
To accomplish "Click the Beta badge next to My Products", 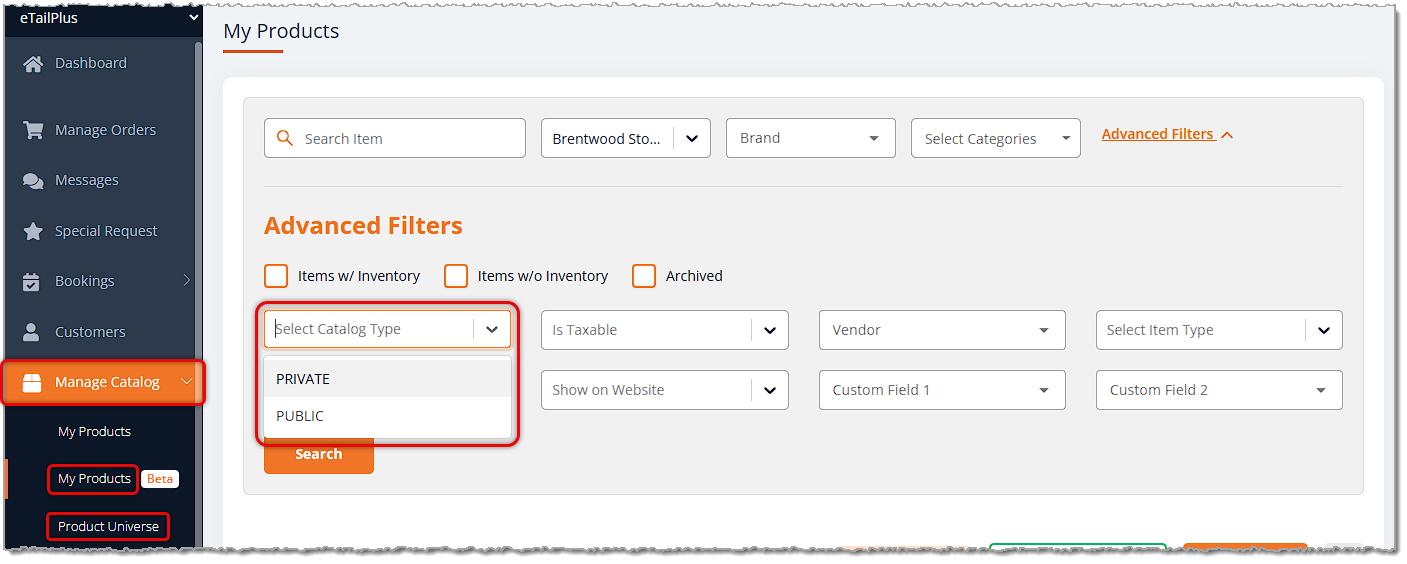I will pos(160,479).
